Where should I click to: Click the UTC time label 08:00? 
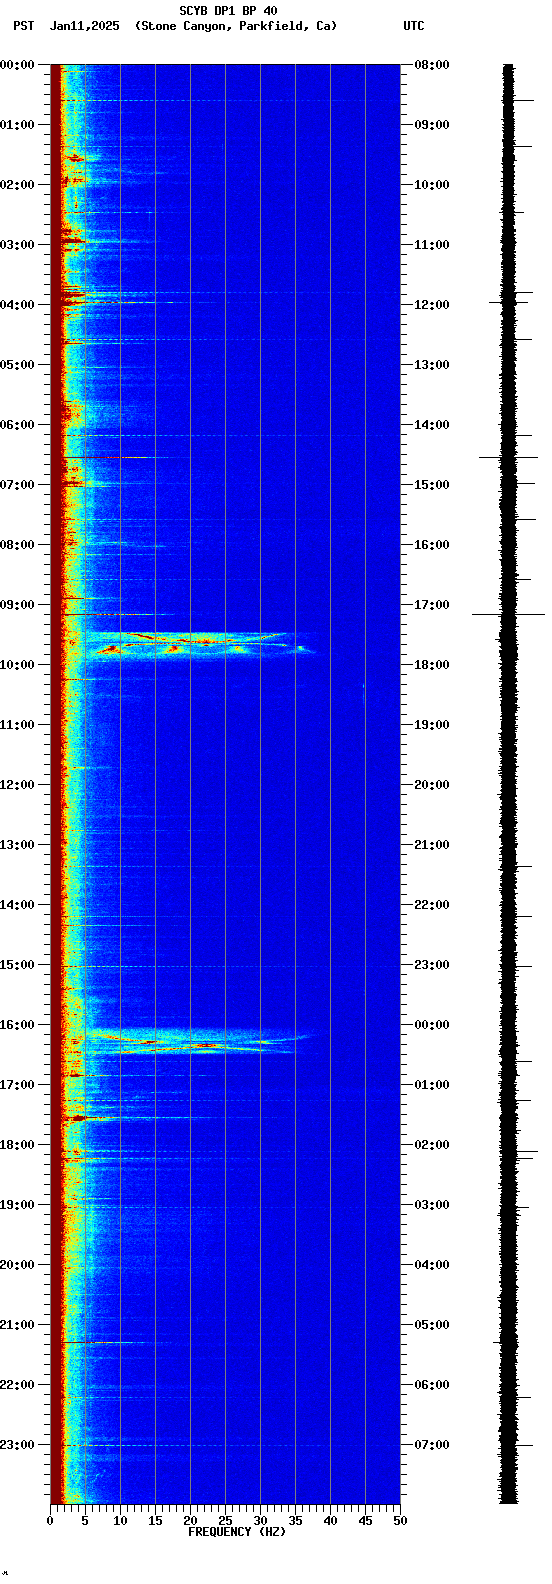point(432,65)
